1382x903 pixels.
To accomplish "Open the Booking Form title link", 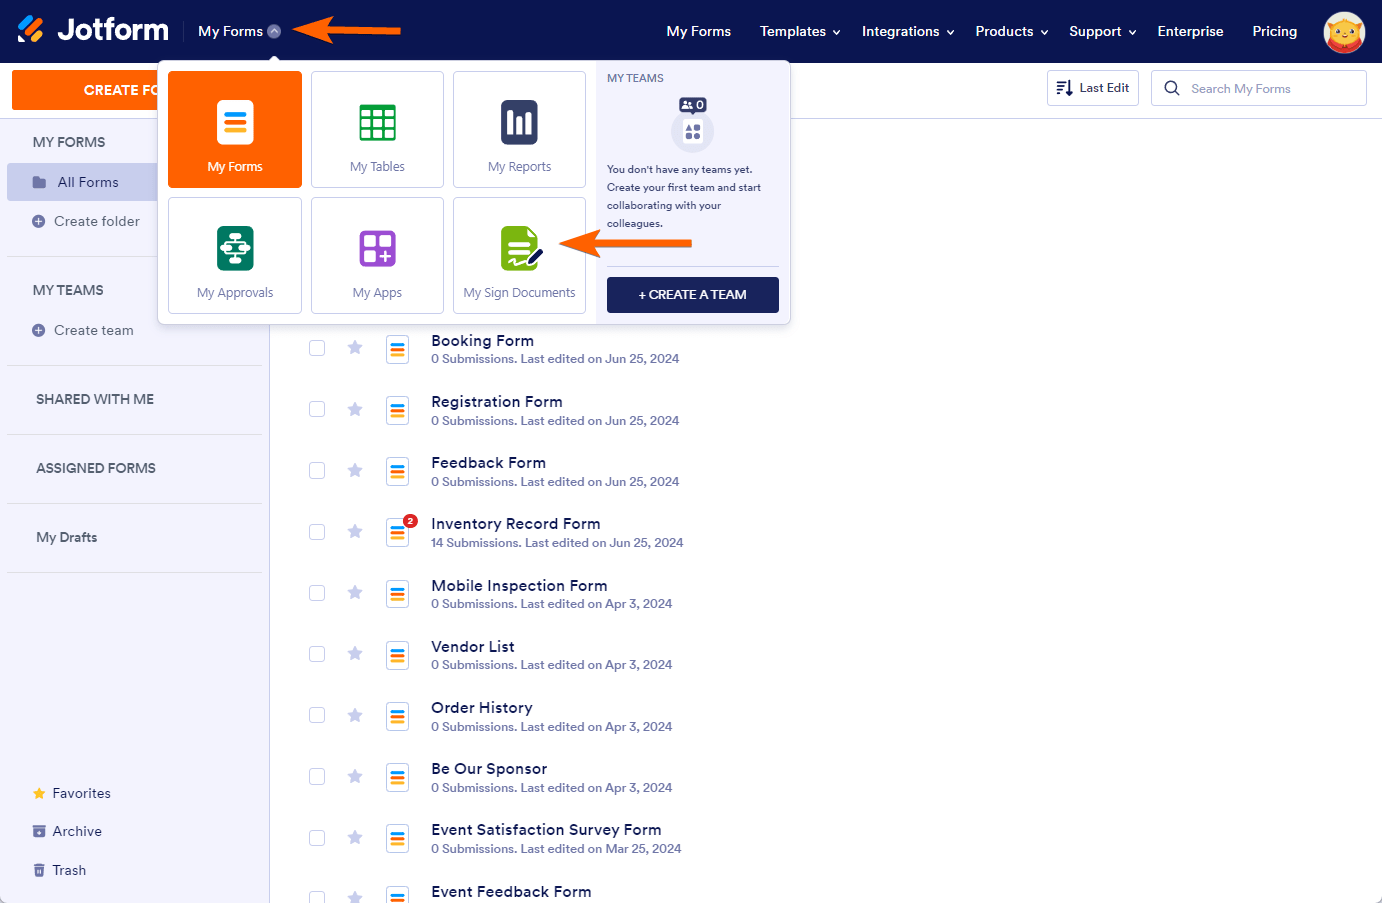I will tap(482, 341).
